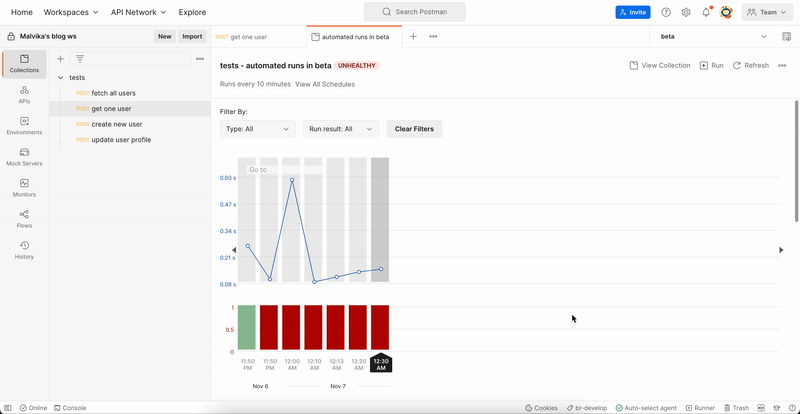This screenshot has height=414, width=800.
Task: Click the help question mark icon
Action: pos(666,12)
